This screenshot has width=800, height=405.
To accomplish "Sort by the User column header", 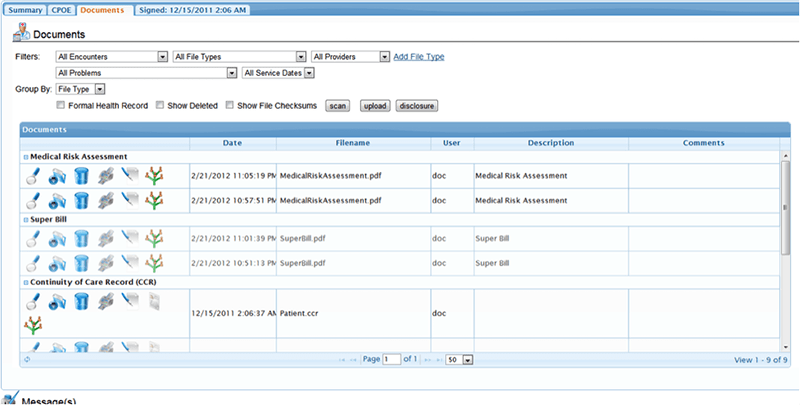I will 452,143.
